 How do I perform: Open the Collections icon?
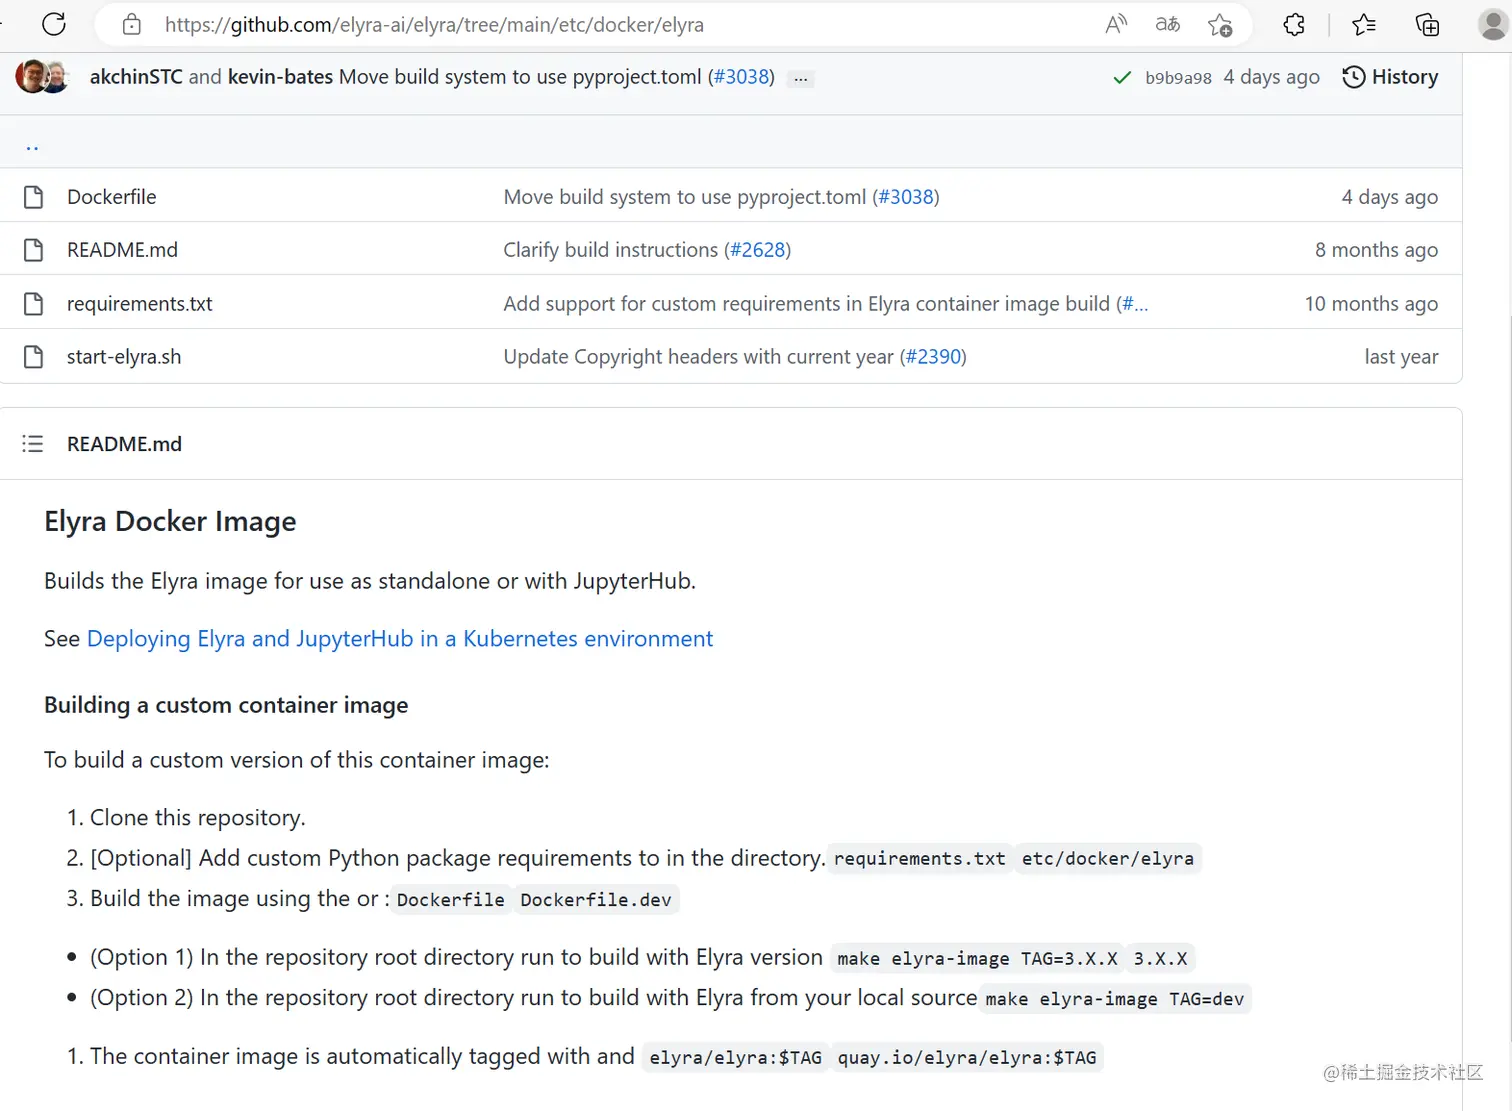1427,25
